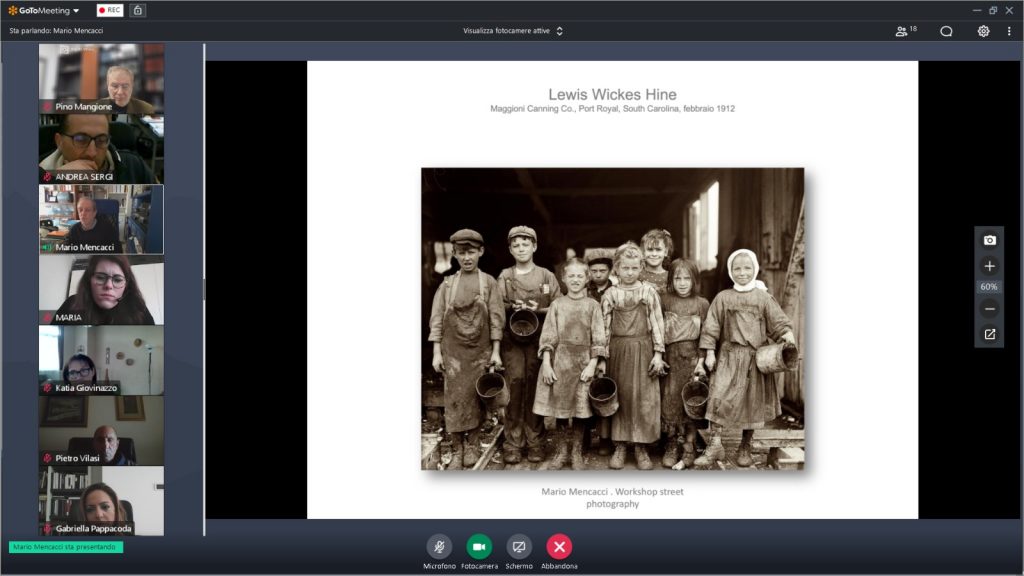Click the Mario Mencacci sta presentando banner
Viewport: 1024px width, 576px height.
click(x=65, y=547)
